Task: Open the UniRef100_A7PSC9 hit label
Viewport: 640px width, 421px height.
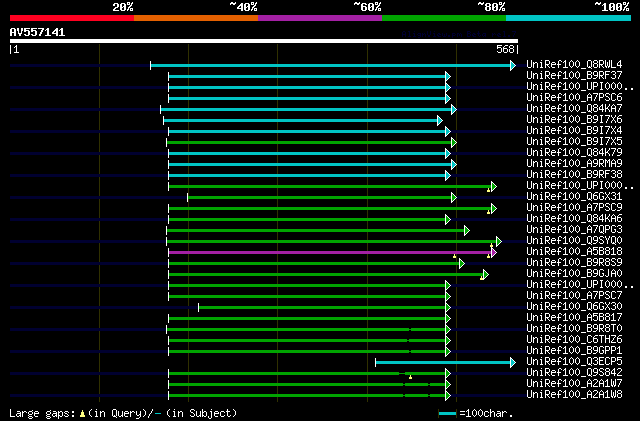Action: pyautogui.click(x=574, y=207)
